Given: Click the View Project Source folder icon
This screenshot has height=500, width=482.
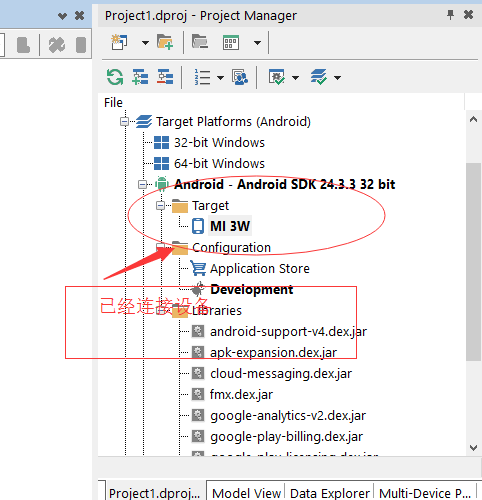Looking at the screenshot, I should tap(200, 42).
